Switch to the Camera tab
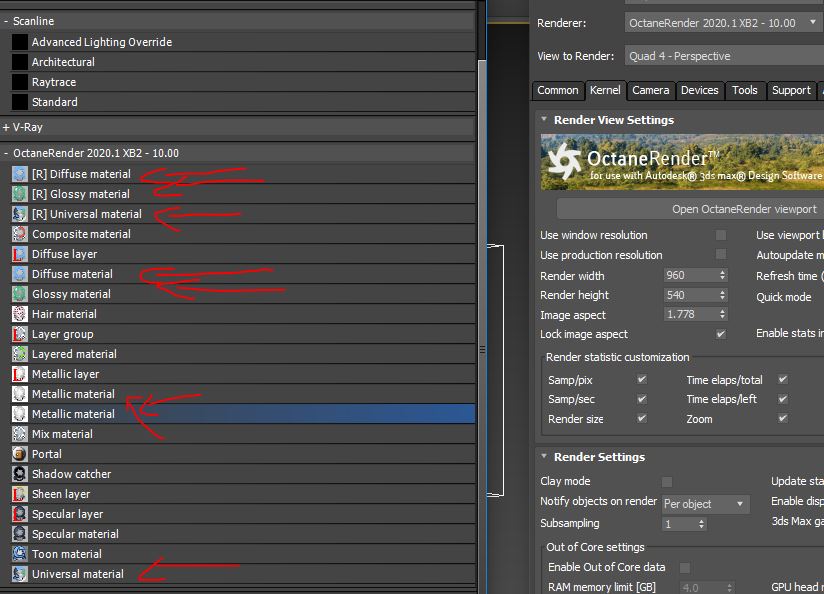The width and height of the screenshot is (824, 594). click(x=651, y=90)
